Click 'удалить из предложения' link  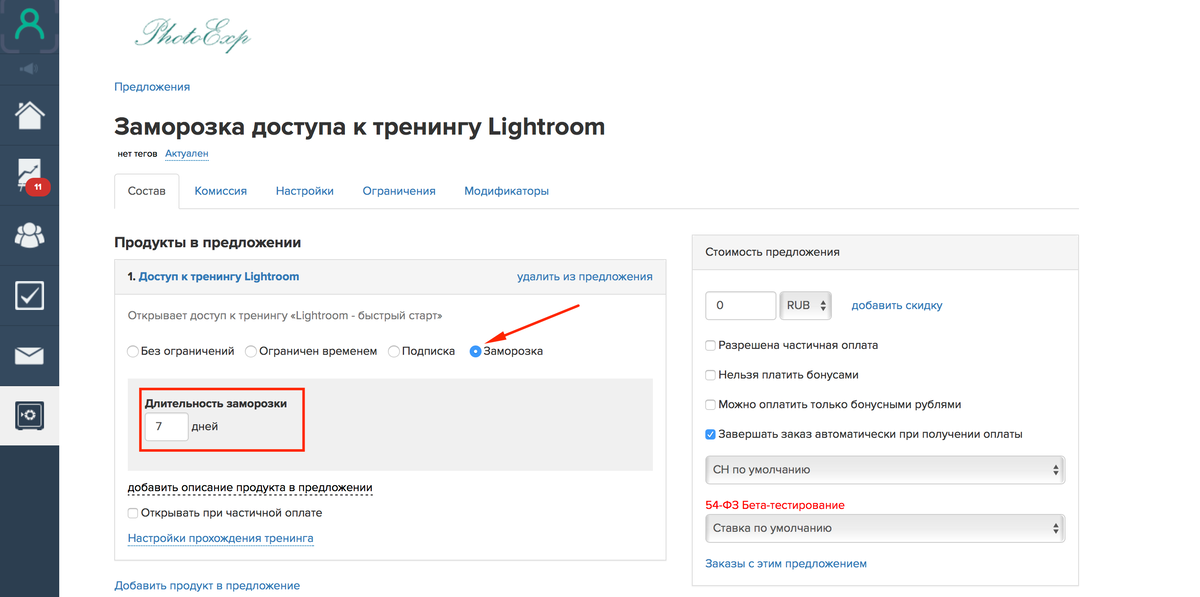tap(585, 277)
